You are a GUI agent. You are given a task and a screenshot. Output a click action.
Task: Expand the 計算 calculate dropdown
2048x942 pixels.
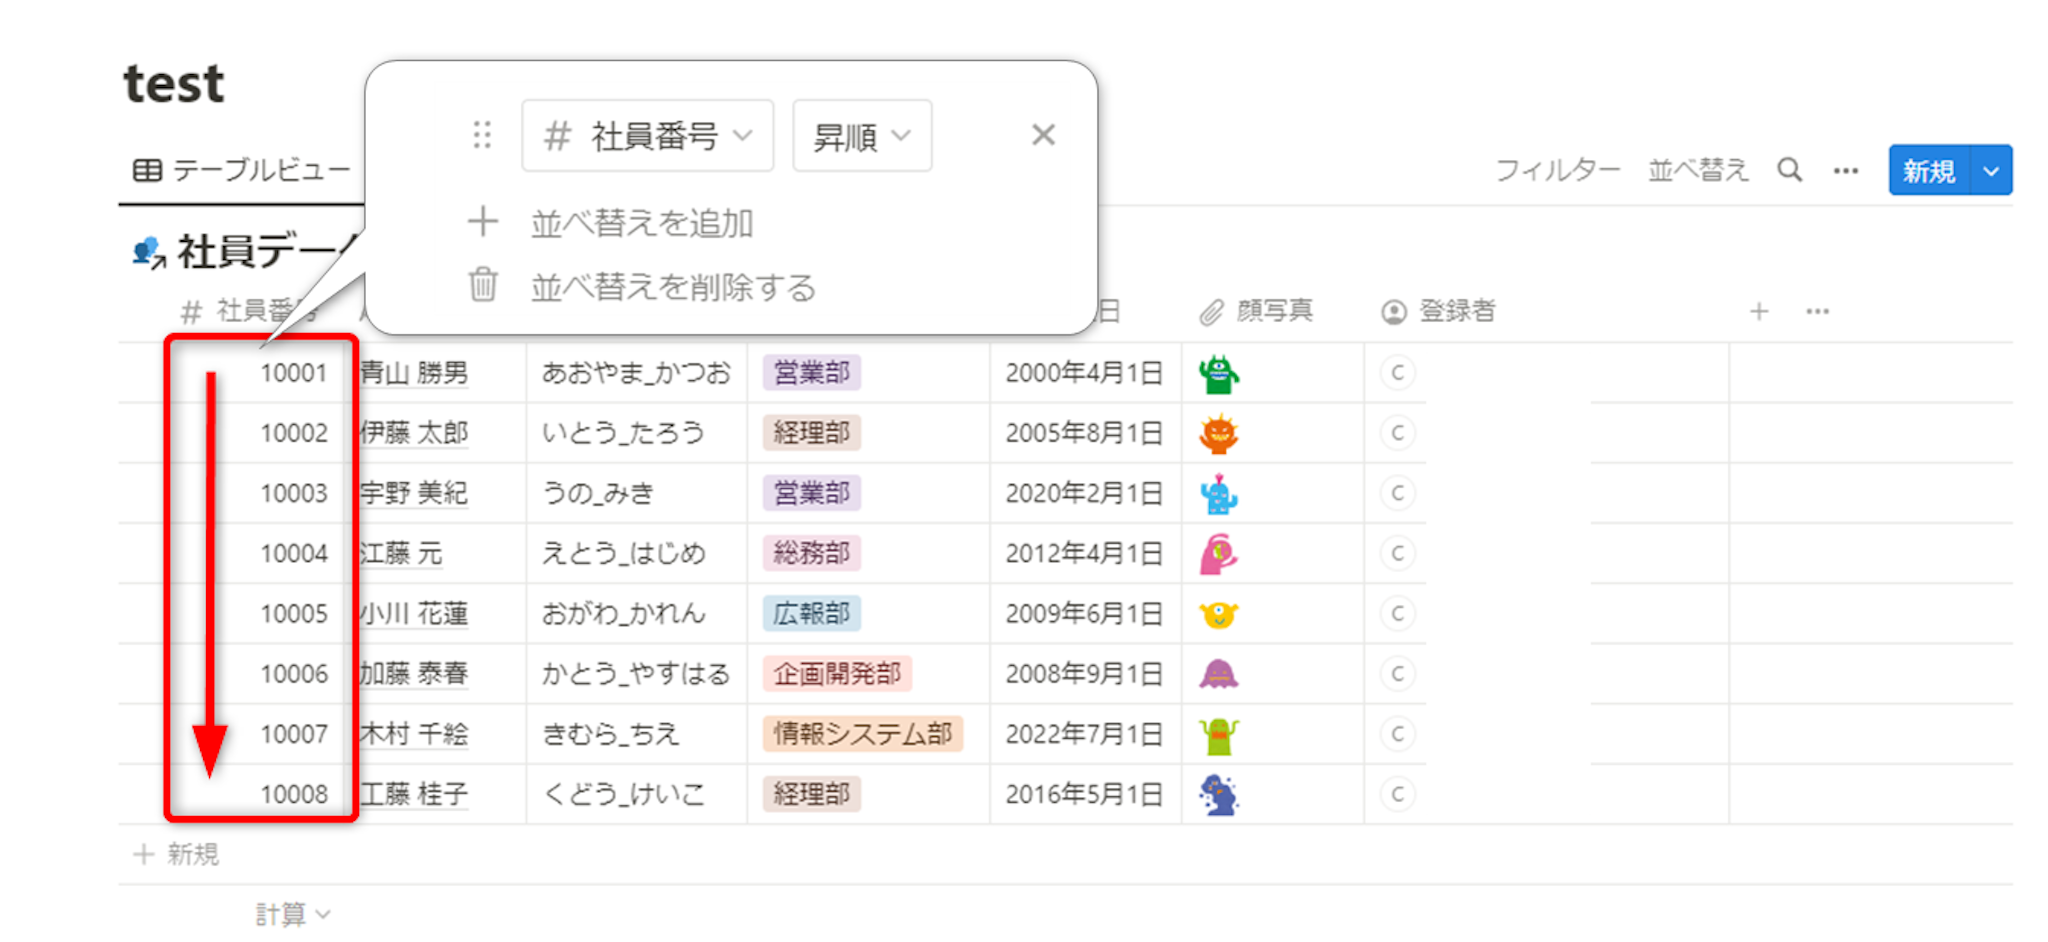tap(292, 914)
